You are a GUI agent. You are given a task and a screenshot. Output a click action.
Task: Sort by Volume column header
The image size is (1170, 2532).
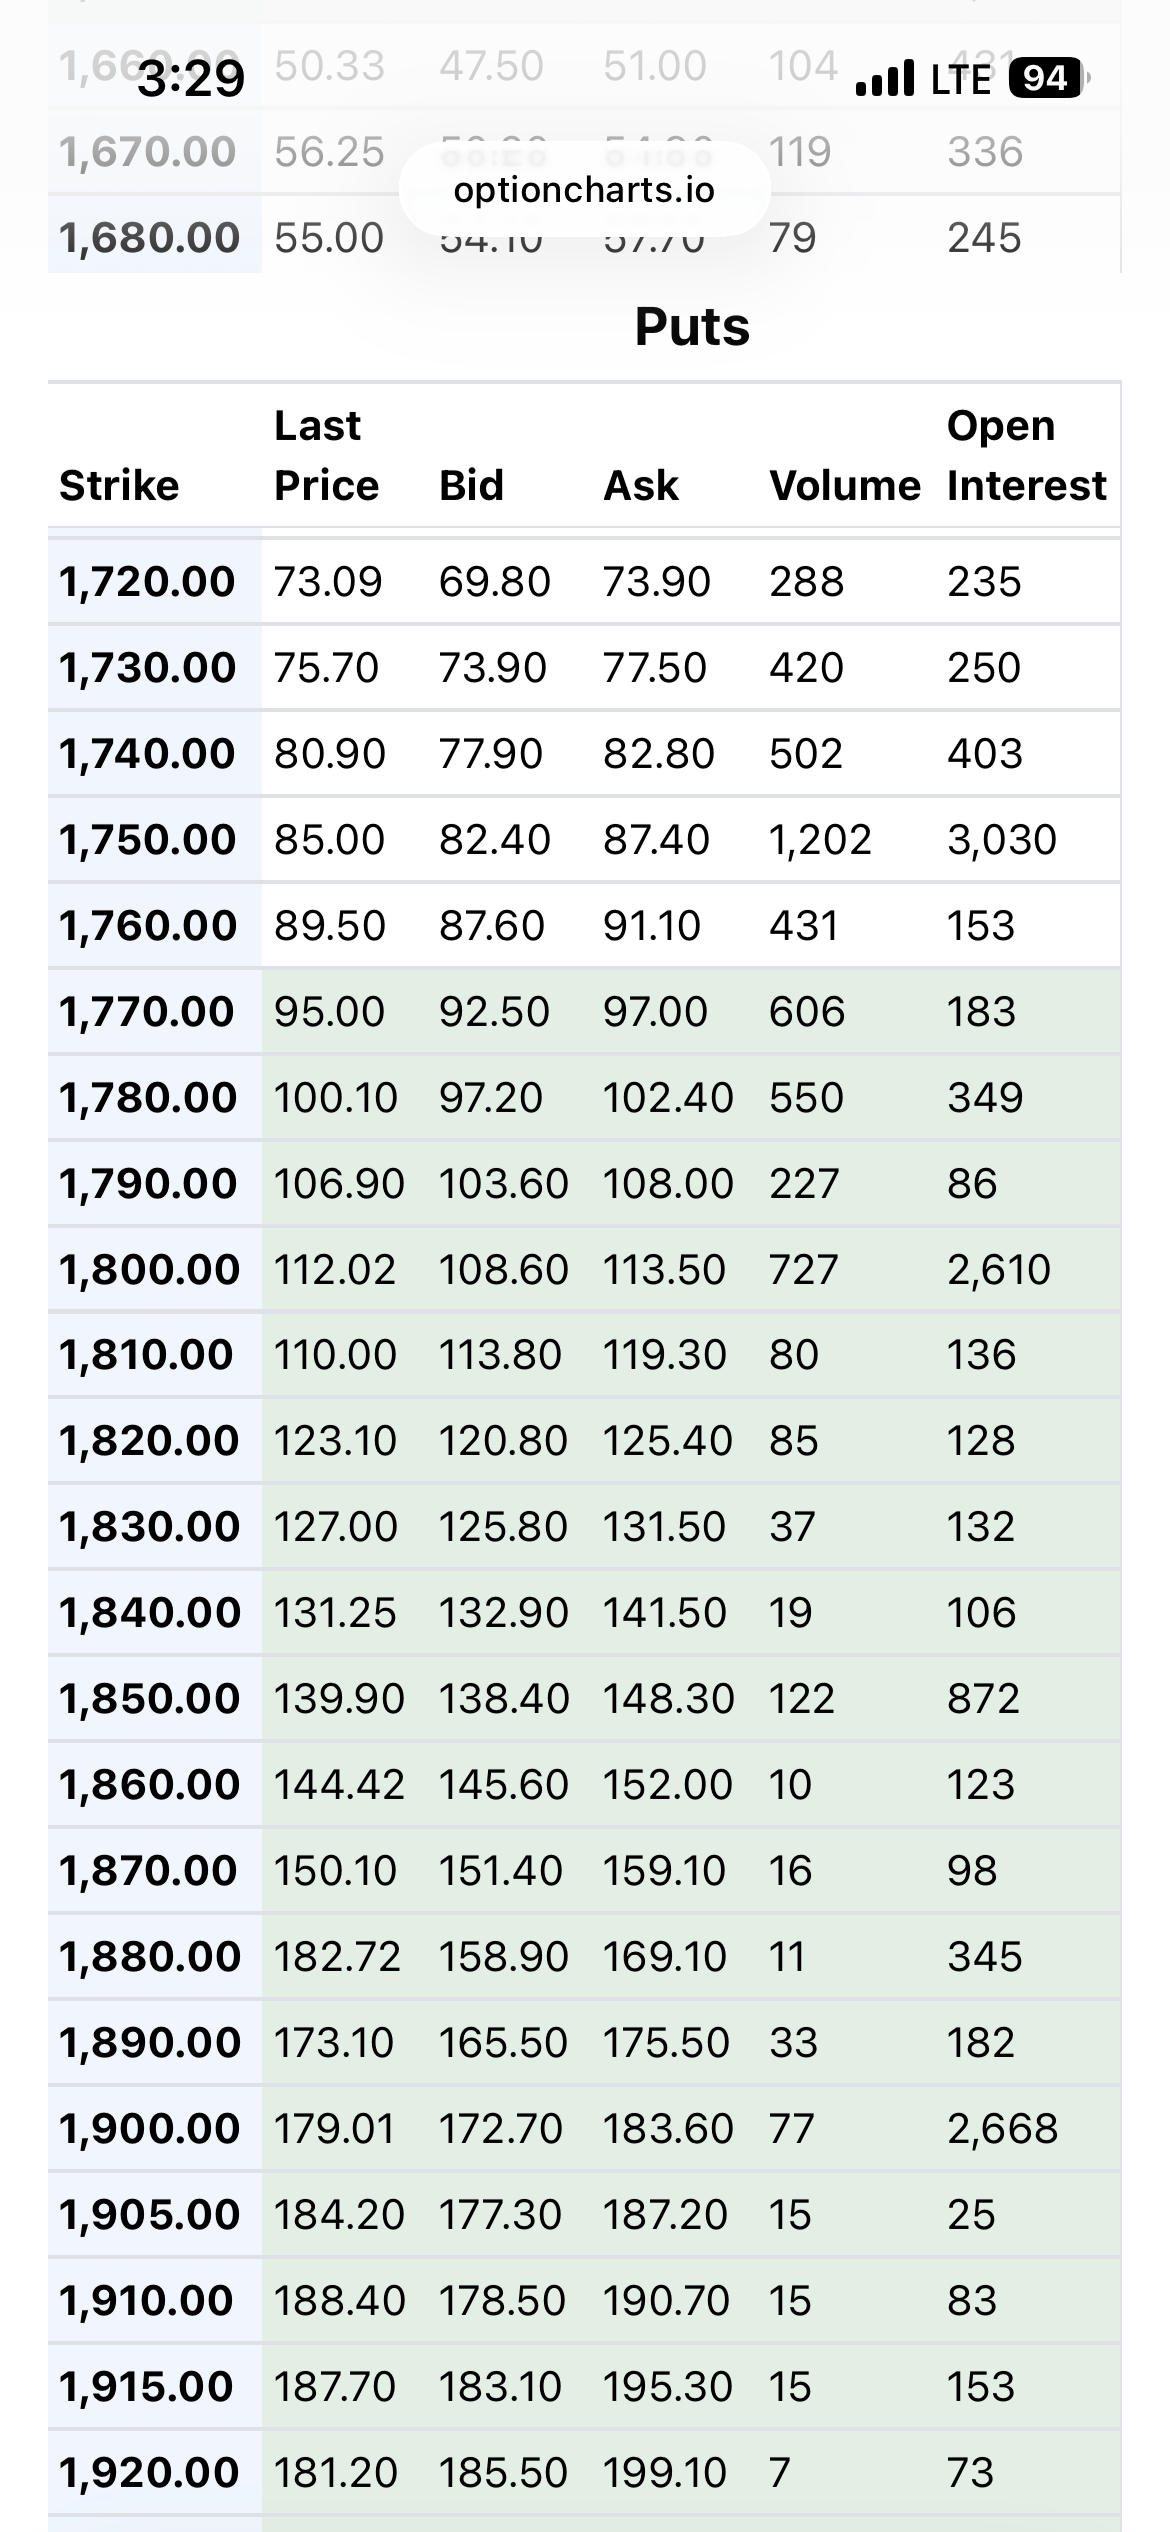tap(844, 485)
